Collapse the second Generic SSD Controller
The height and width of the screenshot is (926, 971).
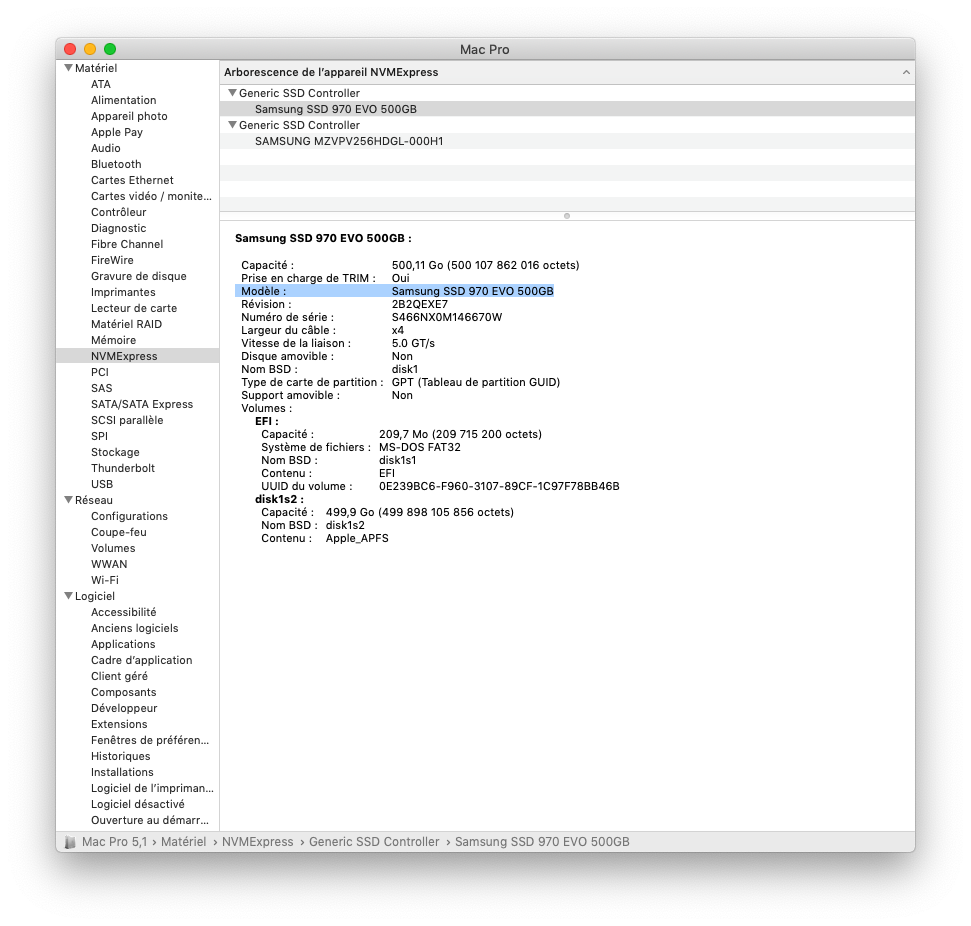[232, 125]
